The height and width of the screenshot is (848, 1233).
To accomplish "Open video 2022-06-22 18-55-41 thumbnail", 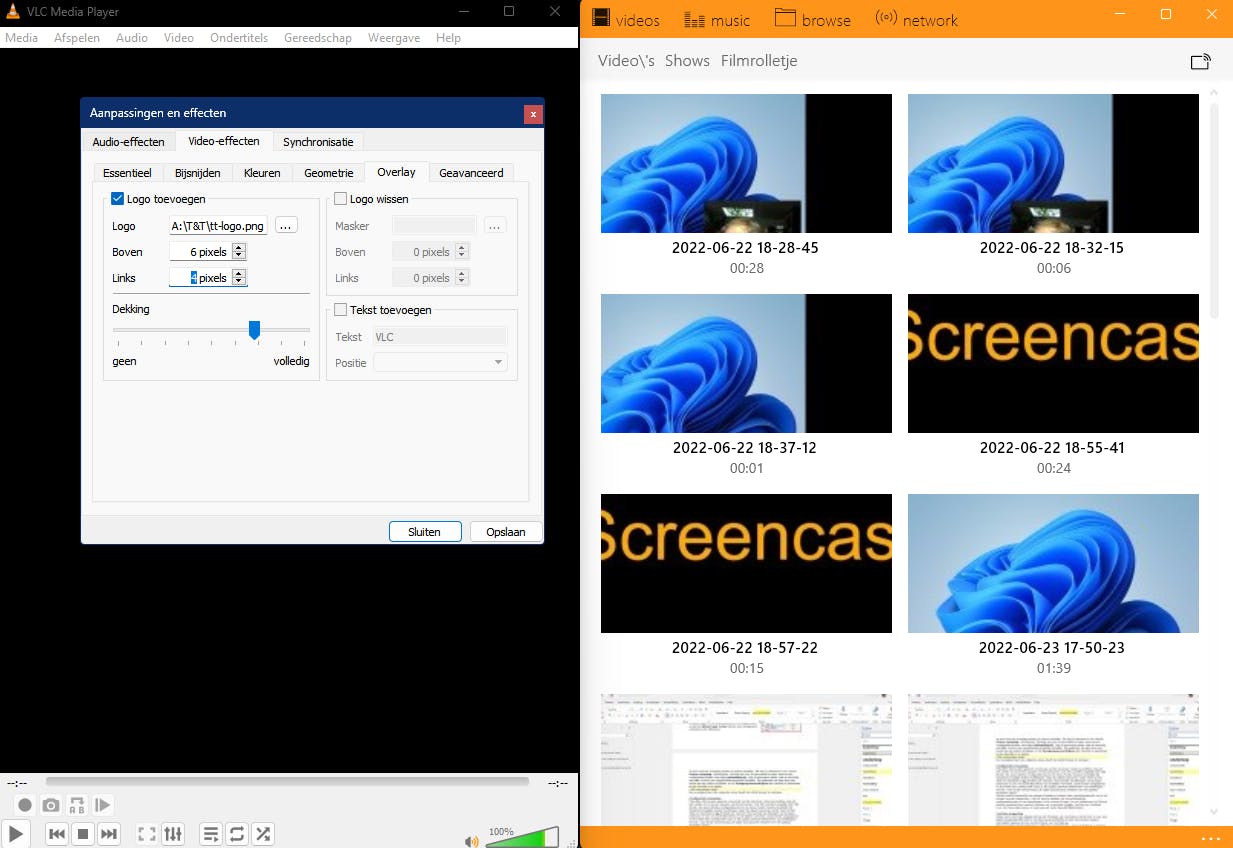I will coord(1053,364).
